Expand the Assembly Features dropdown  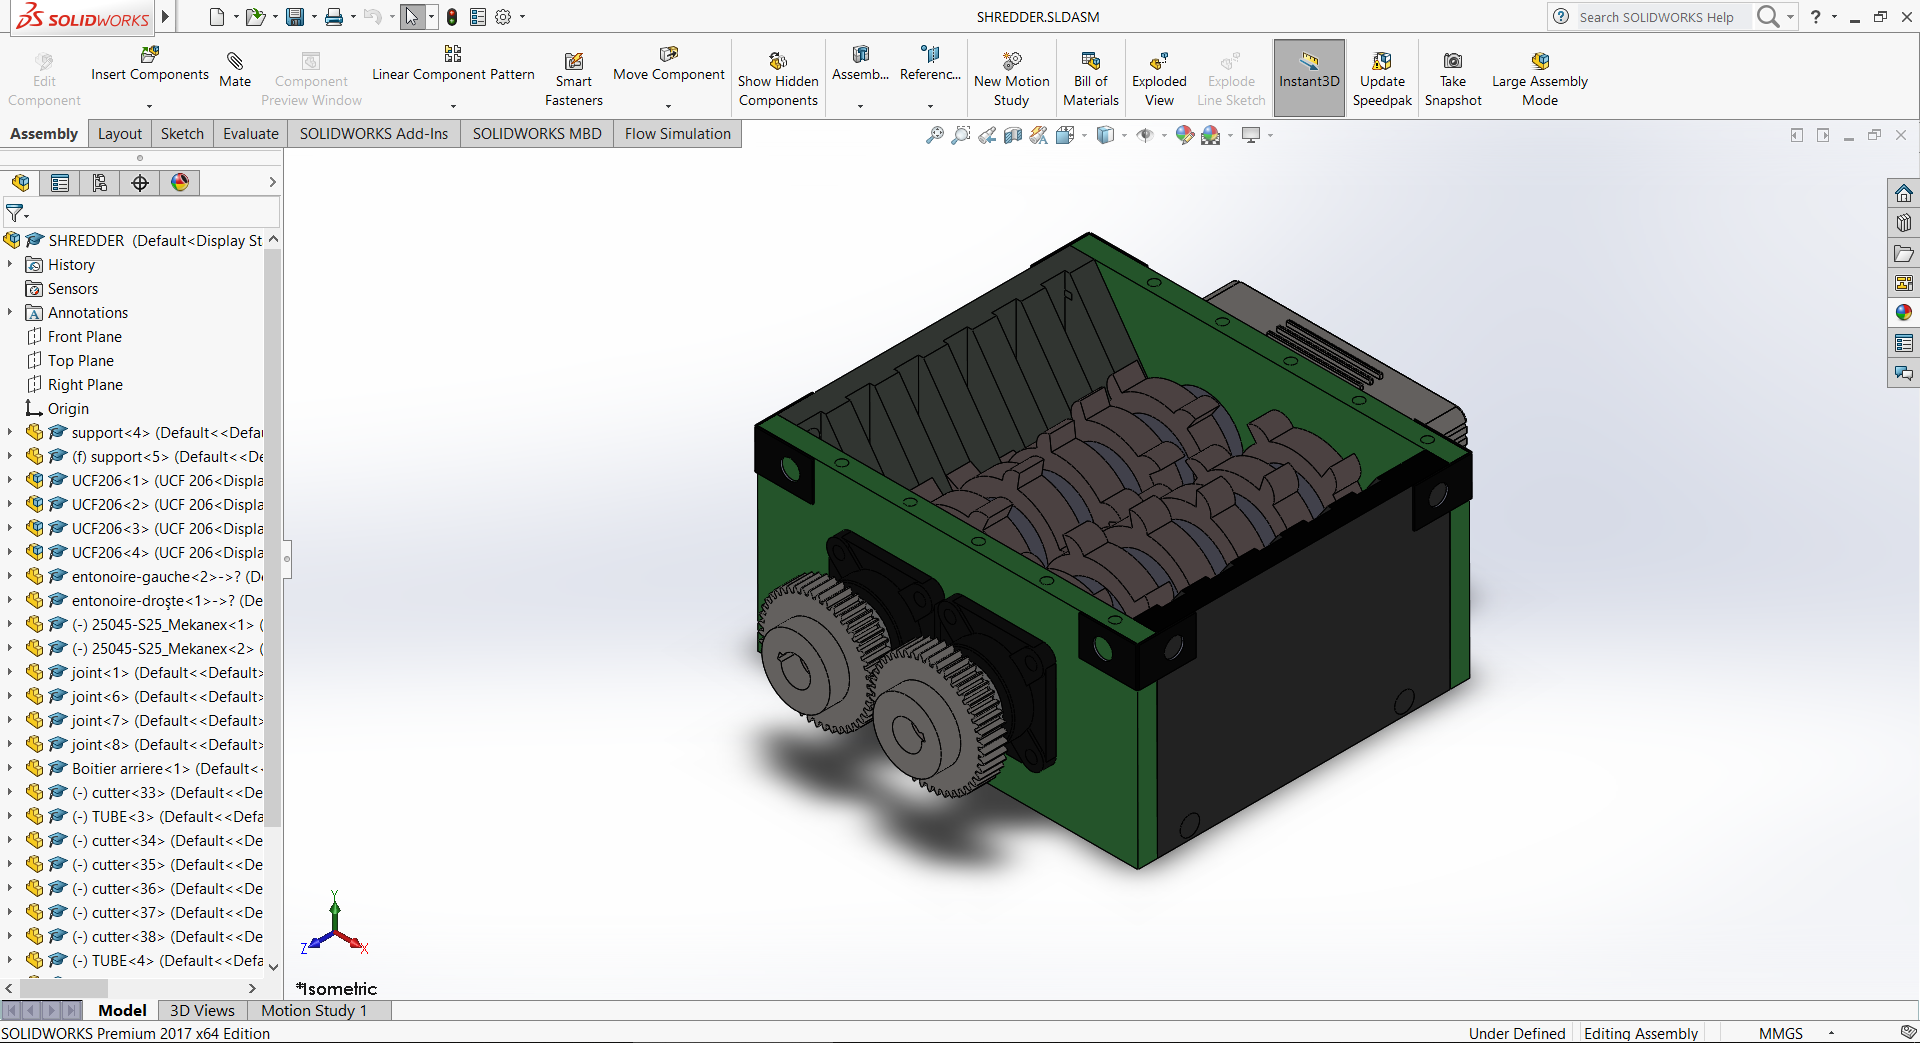[x=860, y=106]
